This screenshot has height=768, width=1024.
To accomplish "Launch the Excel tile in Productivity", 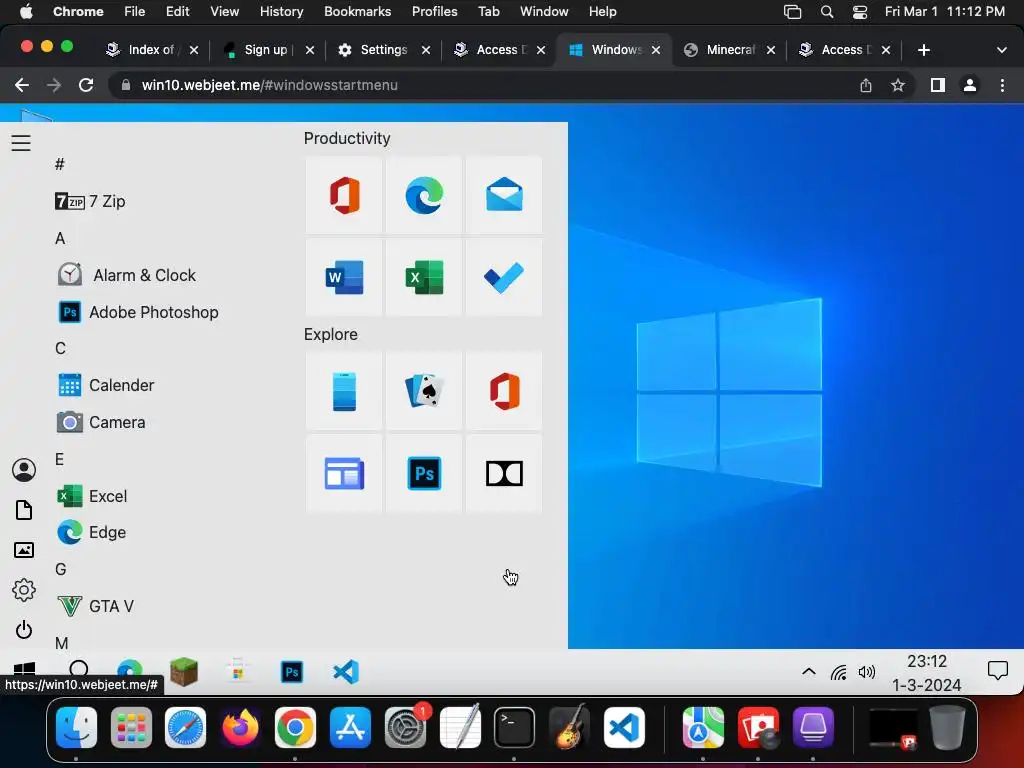I will 424,277.
